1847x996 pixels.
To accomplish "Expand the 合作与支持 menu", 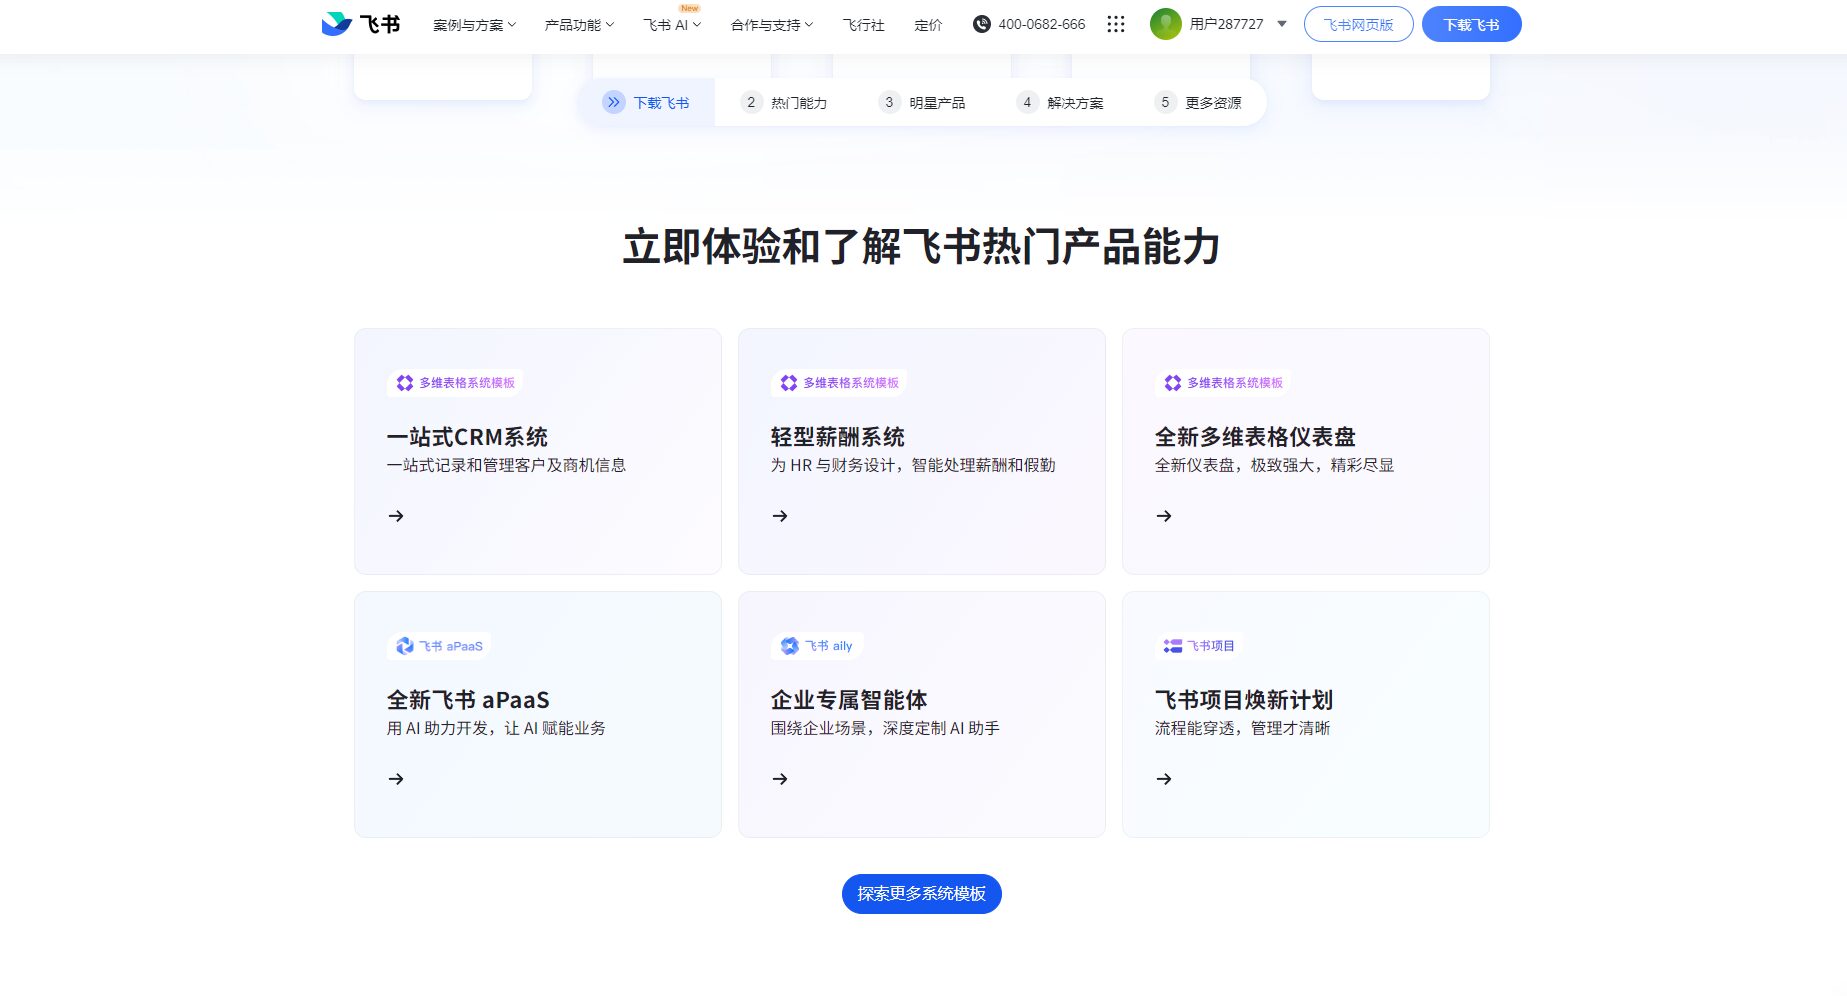I will coord(772,25).
